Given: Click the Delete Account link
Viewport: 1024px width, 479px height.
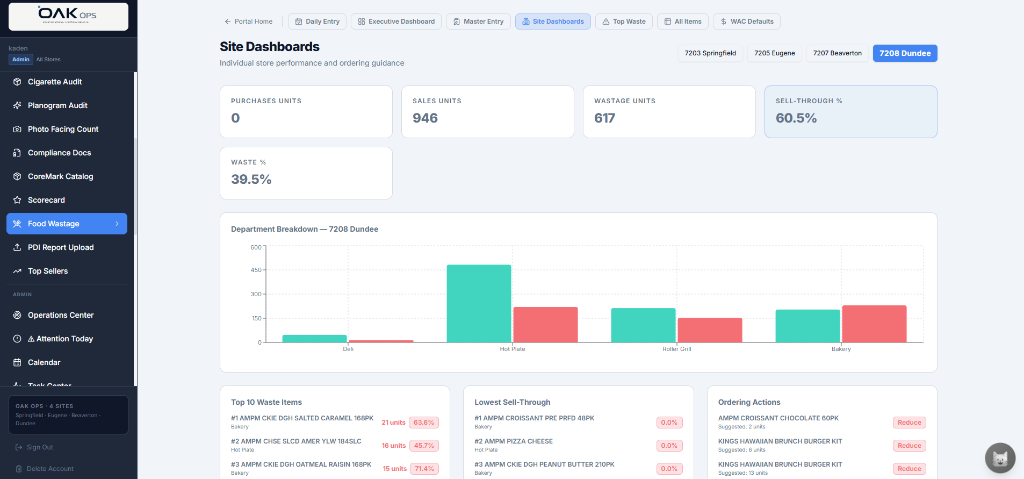Looking at the screenshot, I should pyautogui.click(x=44, y=469).
